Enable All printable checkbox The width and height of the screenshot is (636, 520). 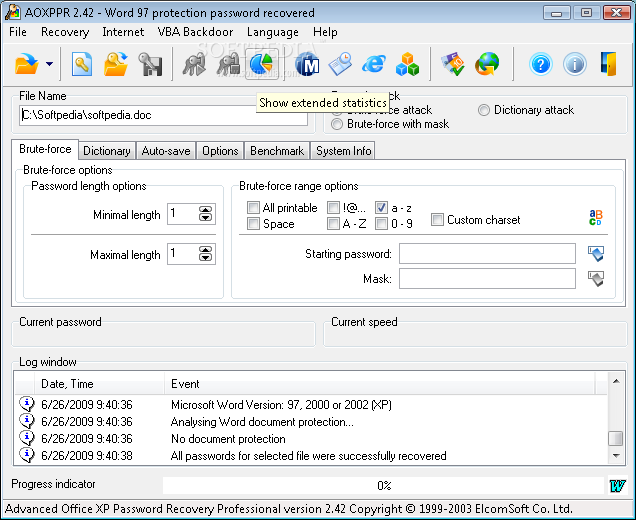coord(253,208)
